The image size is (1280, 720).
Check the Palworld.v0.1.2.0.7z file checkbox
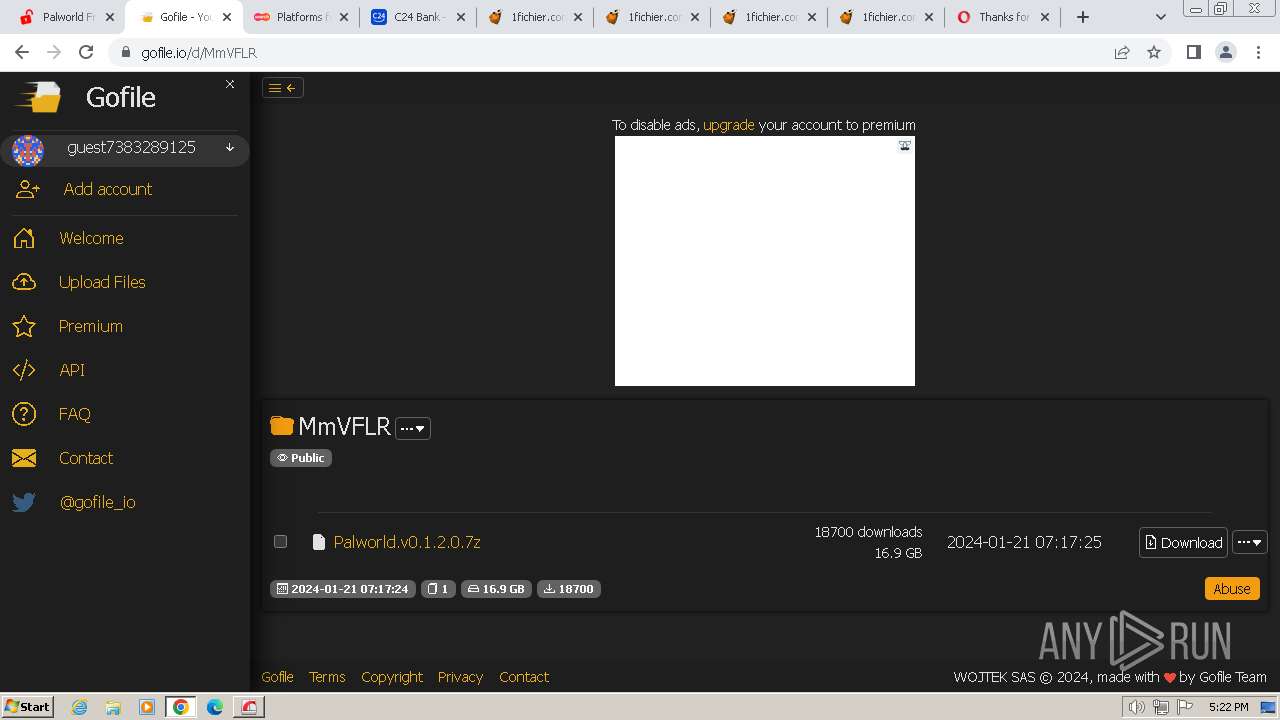coord(281,542)
